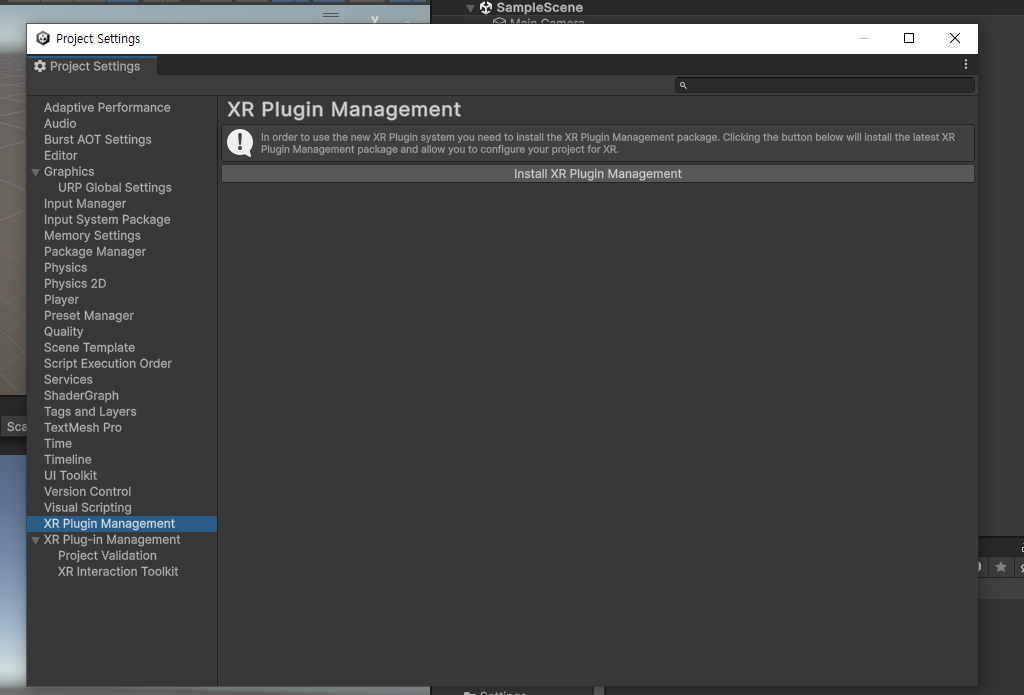Open Input Manager settings
Viewport: 1024px width, 695px height.
pyautogui.click(x=85, y=203)
